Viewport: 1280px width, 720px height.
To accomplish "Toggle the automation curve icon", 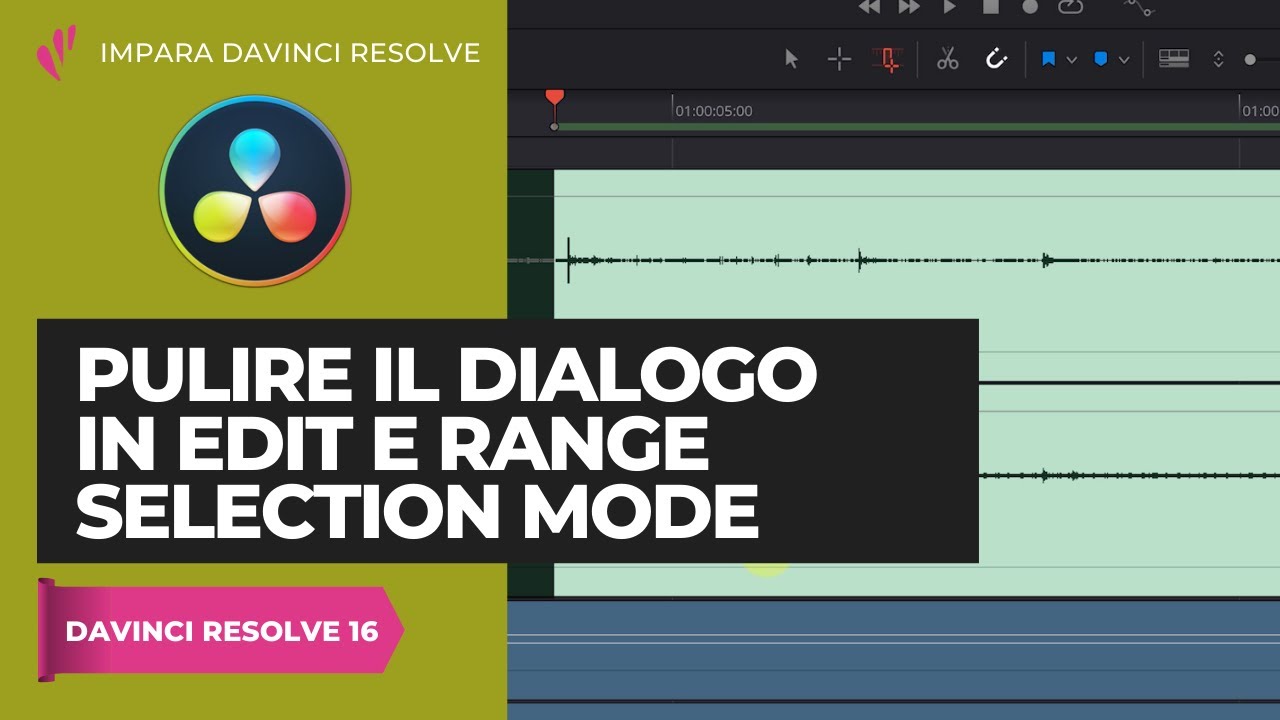I will click(x=1138, y=7).
